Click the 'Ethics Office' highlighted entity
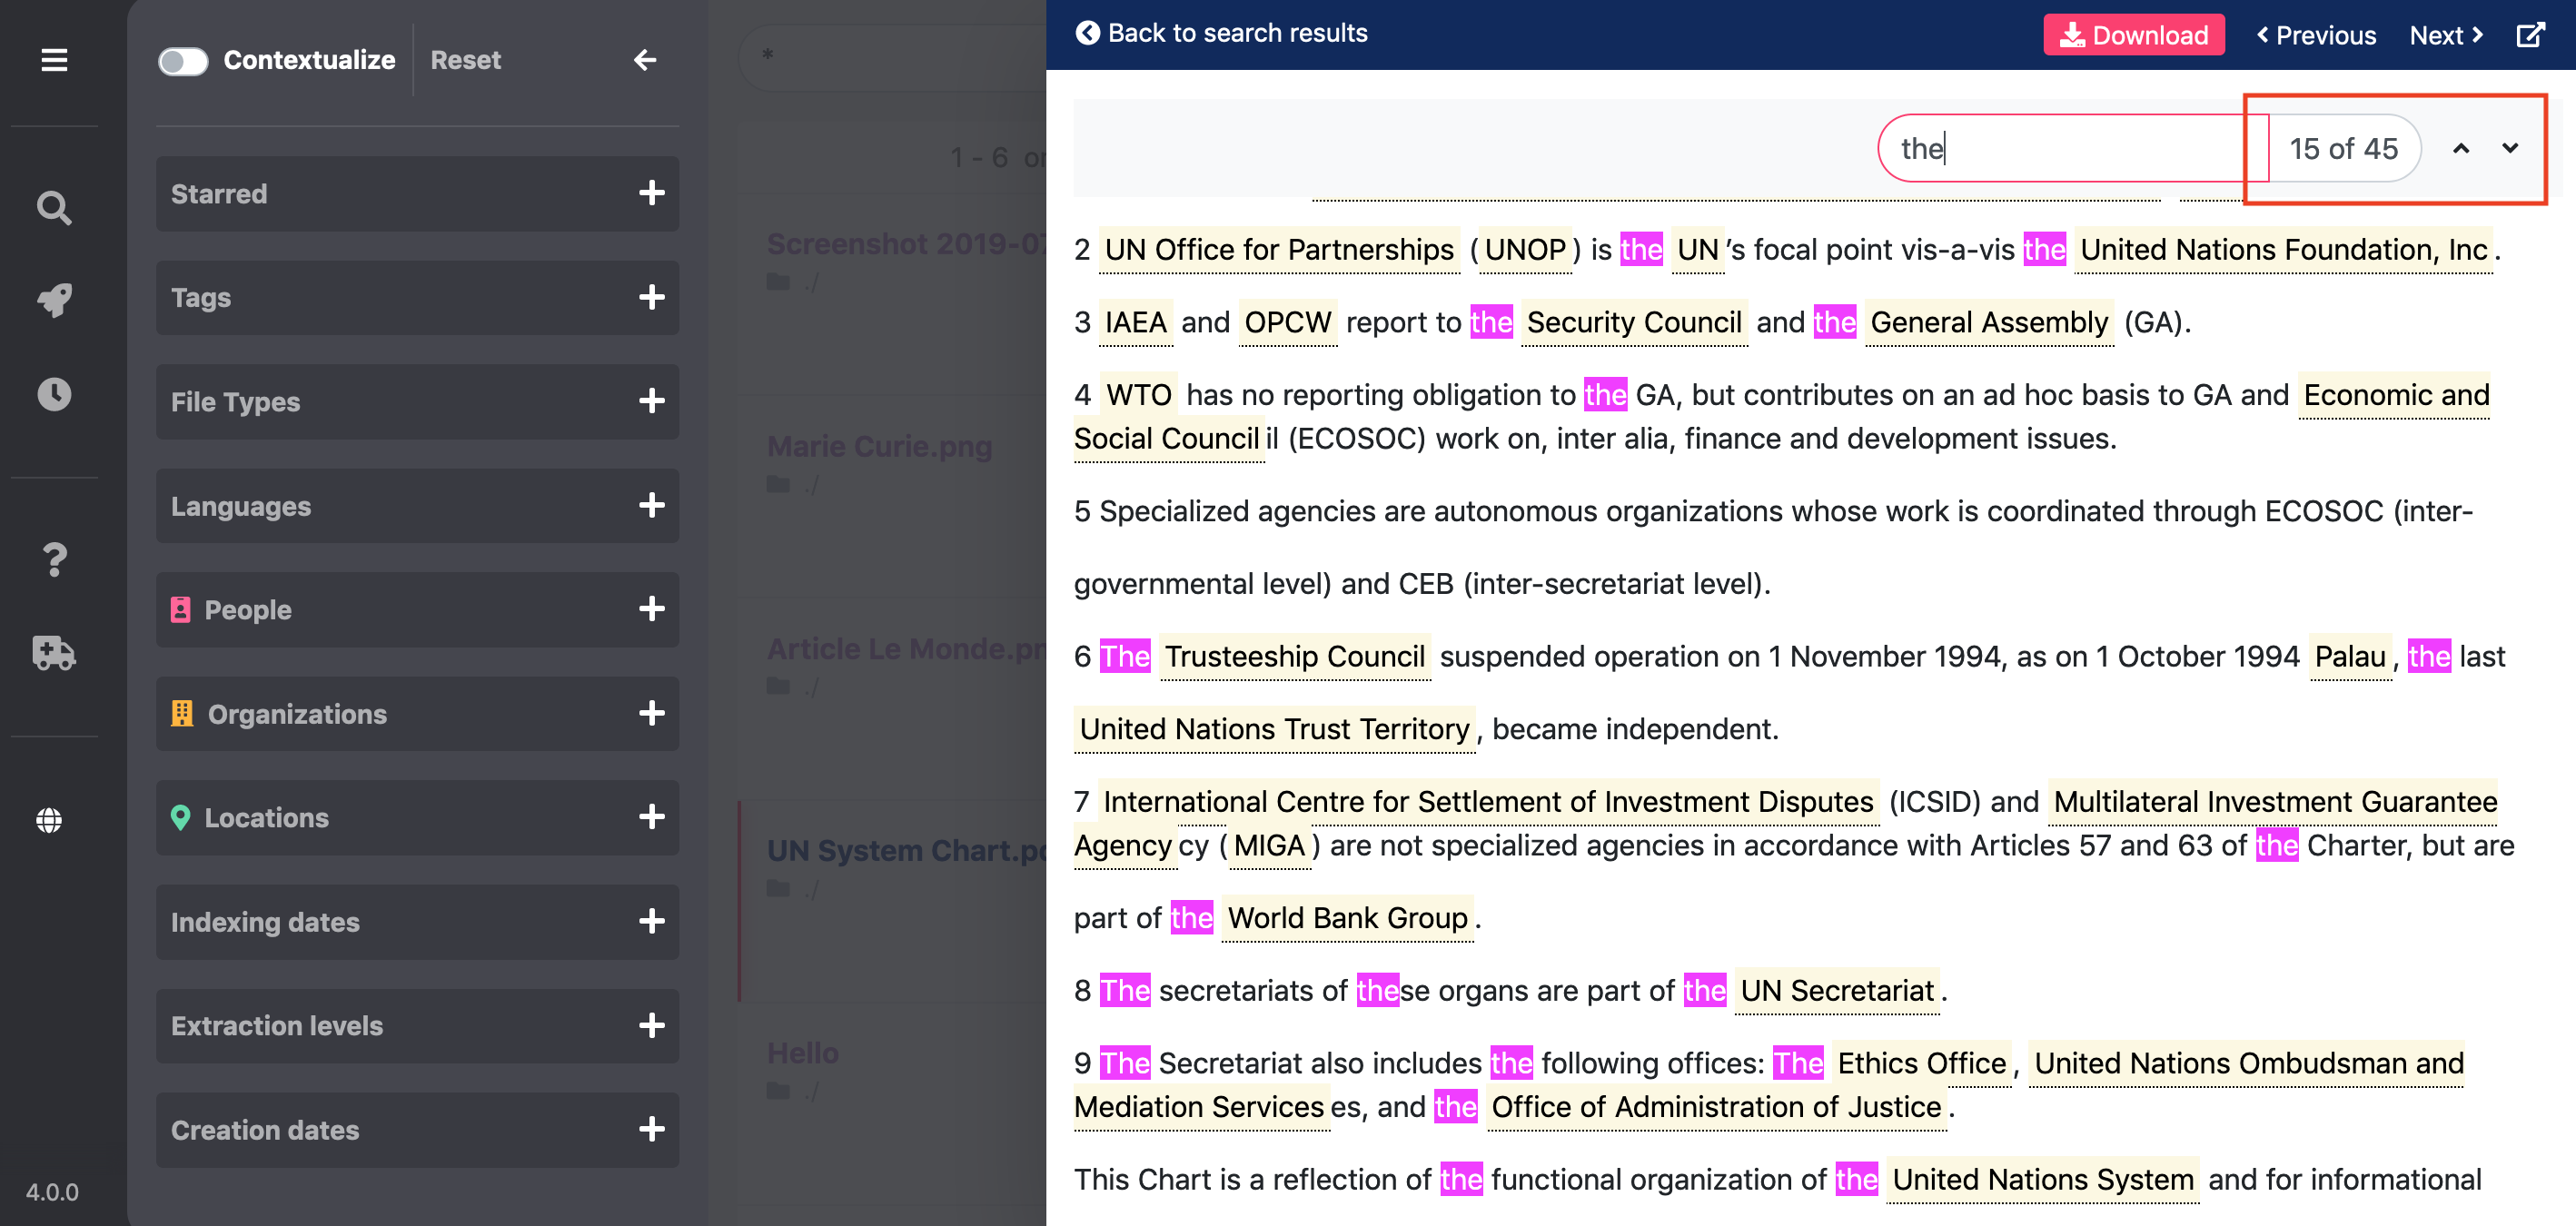Image resolution: width=2576 pixels, height=1226 pixels. 1921,1063
